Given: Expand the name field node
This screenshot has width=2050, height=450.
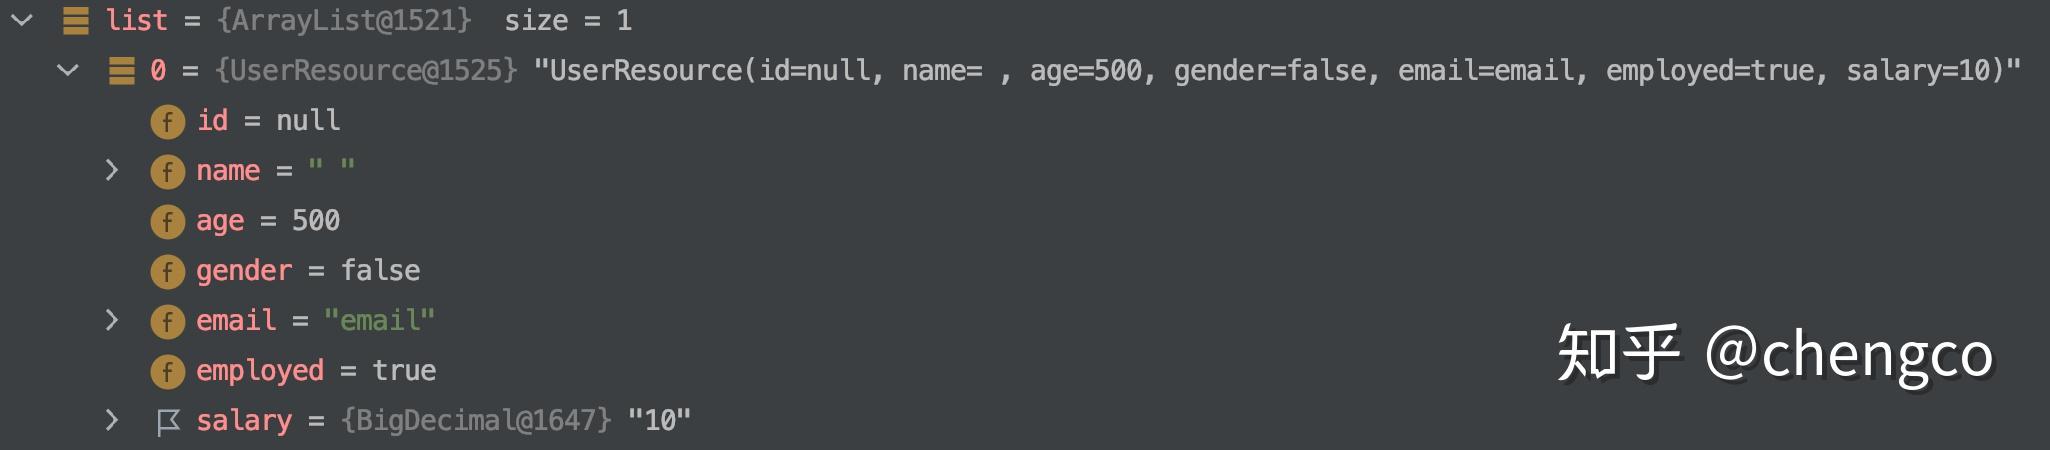Looking at the screenshot, I should [x=112, y=170].
